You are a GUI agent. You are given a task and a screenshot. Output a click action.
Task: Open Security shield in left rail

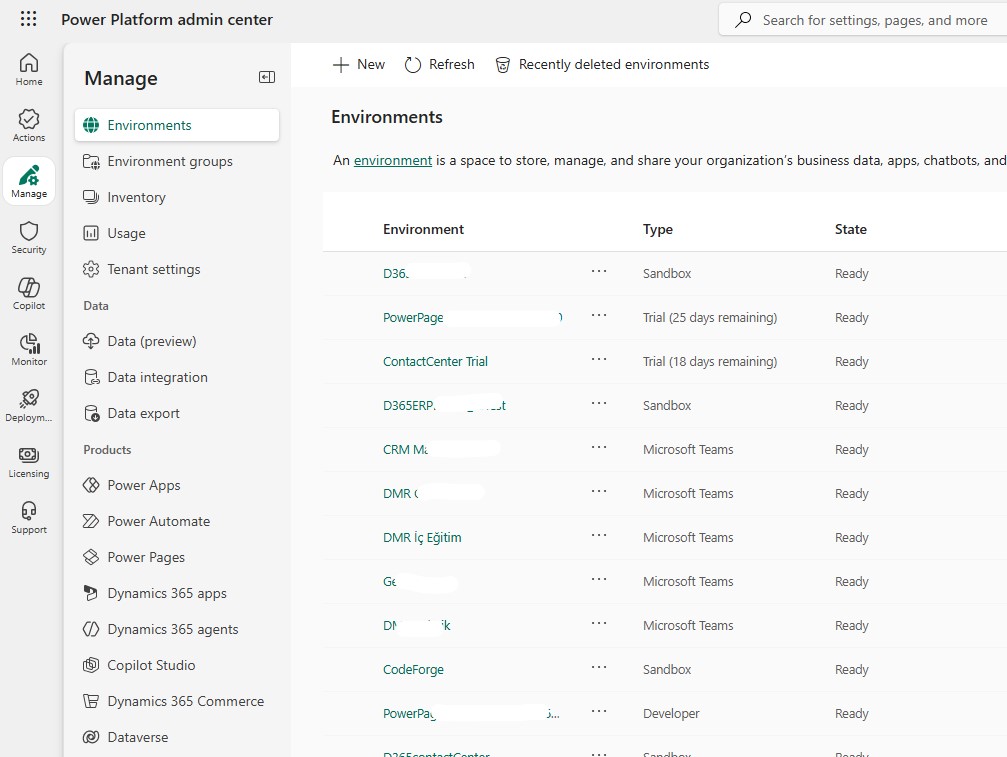[29, 238]
